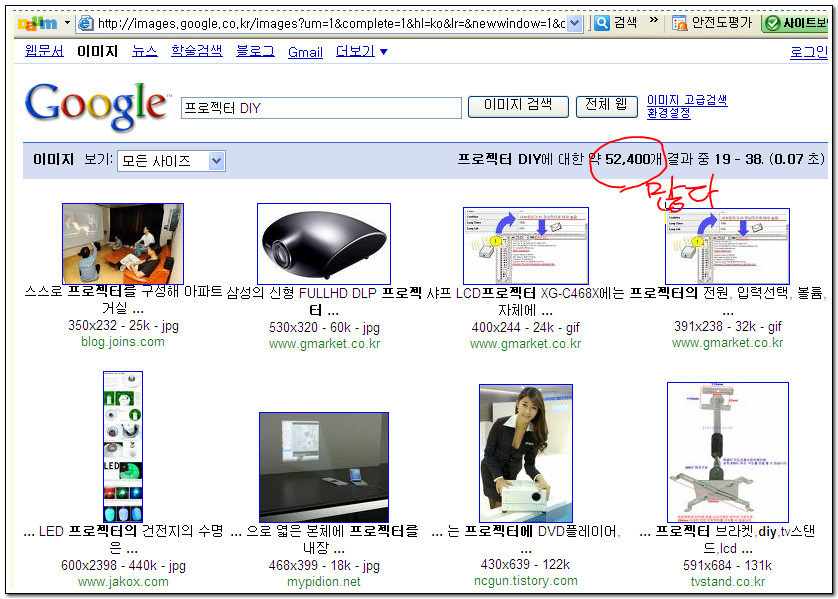Screen dimensions: 838x599
Task: Click blog.joins.com source text
Action: 123,341
